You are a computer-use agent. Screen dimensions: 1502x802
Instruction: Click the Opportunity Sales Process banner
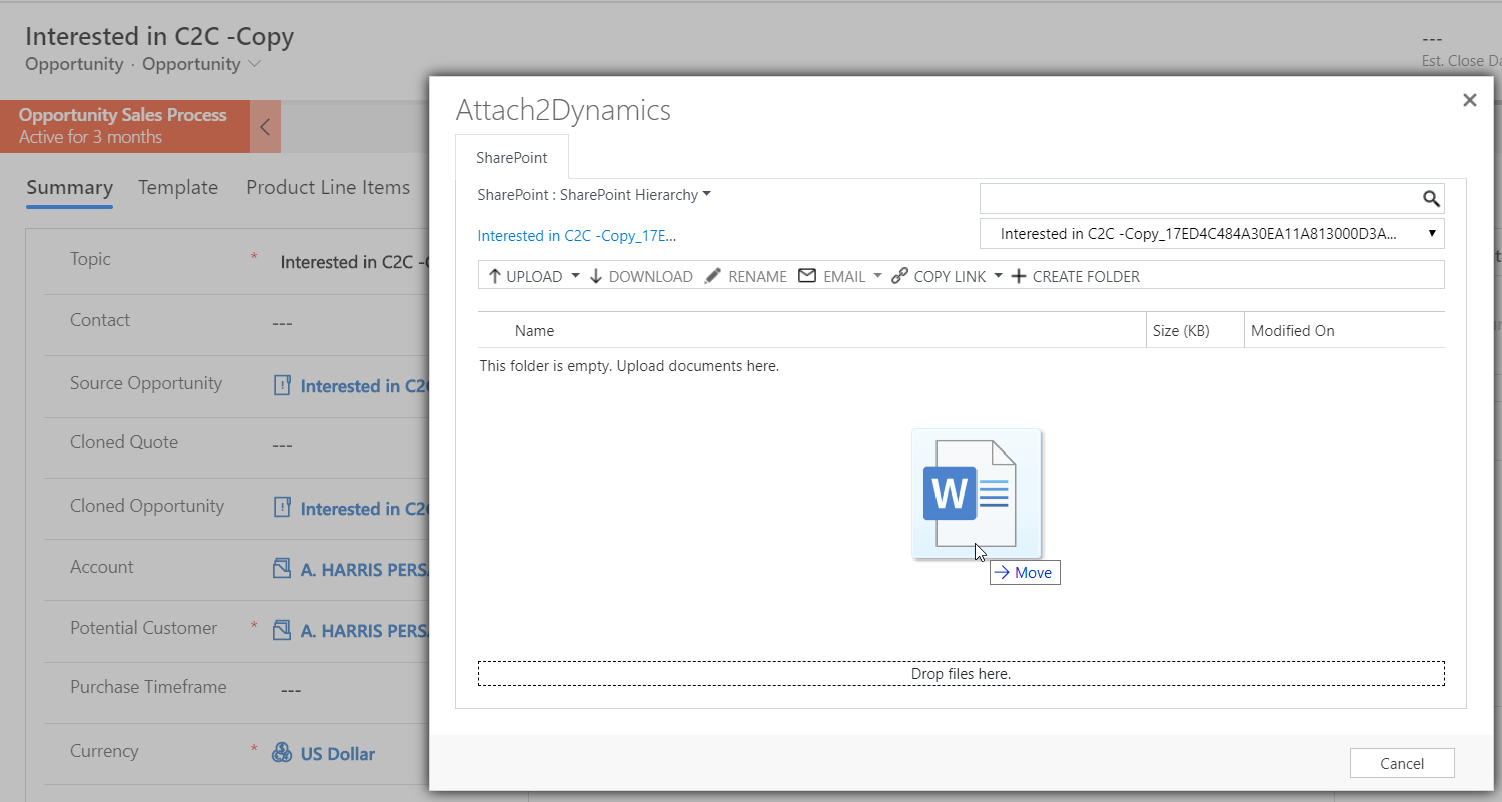(124, 126)
